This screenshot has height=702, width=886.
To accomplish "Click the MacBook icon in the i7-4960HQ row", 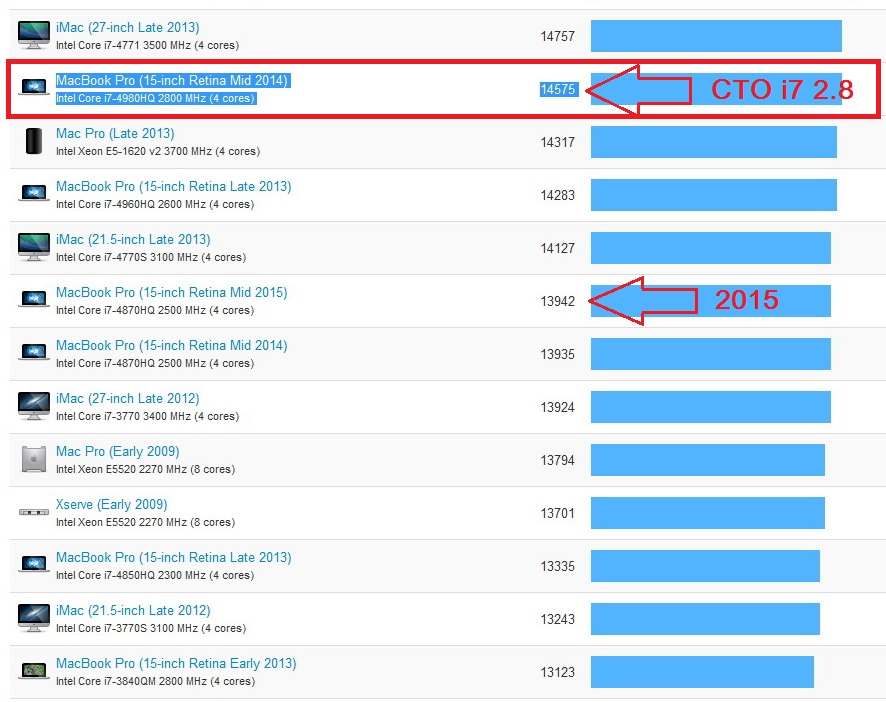I will point(34,193).
